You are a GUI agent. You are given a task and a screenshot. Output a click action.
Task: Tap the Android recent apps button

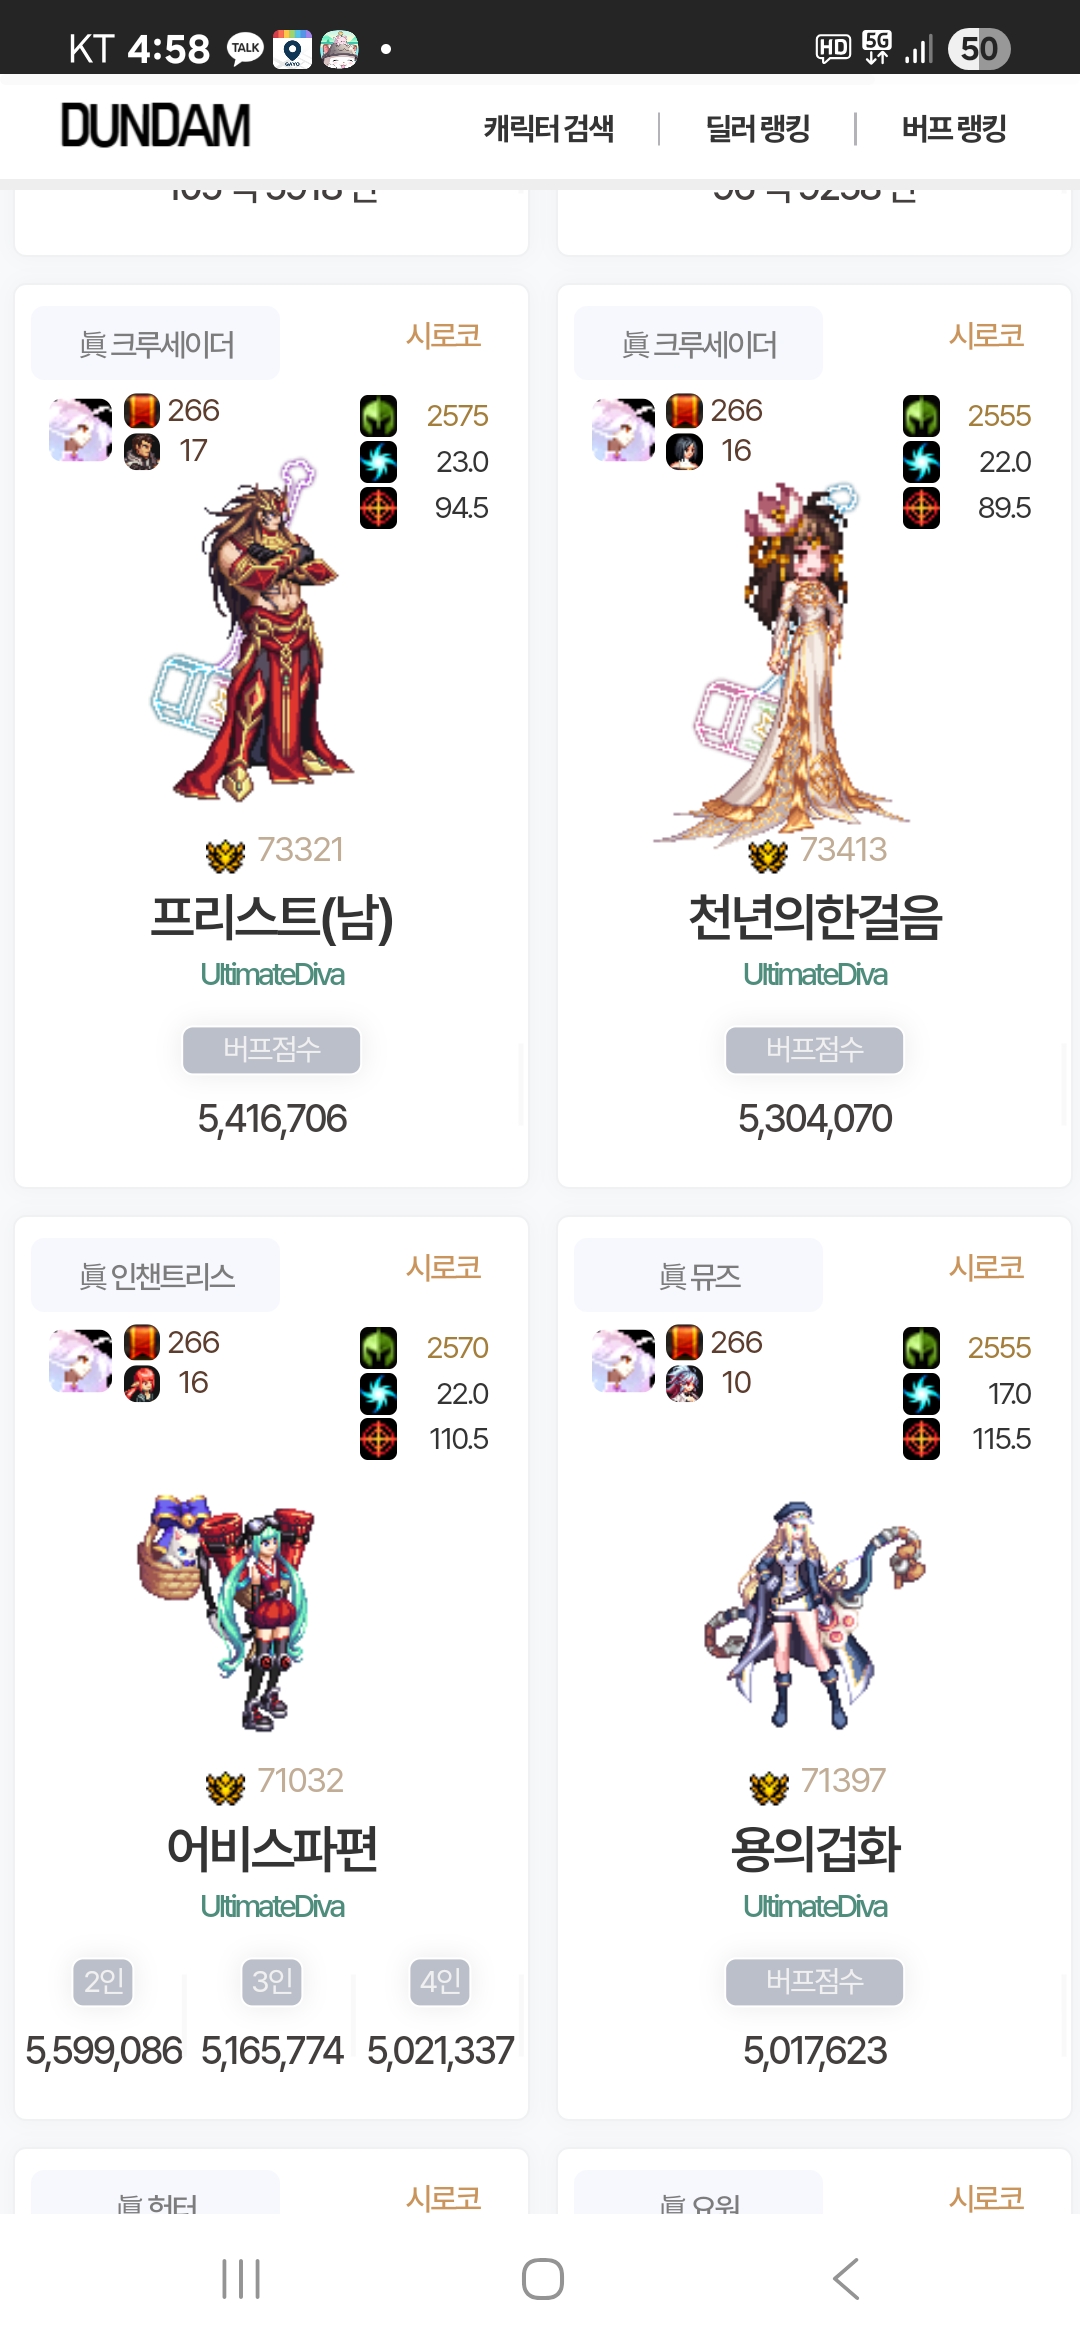pyautogui.click(x=241, y=2279)
